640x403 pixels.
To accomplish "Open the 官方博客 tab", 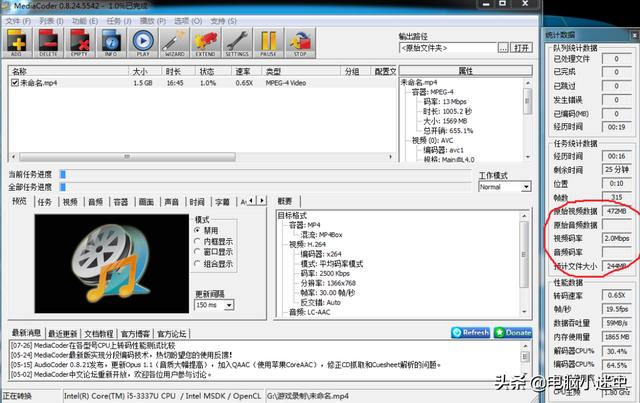I will (x=135, y=334).
